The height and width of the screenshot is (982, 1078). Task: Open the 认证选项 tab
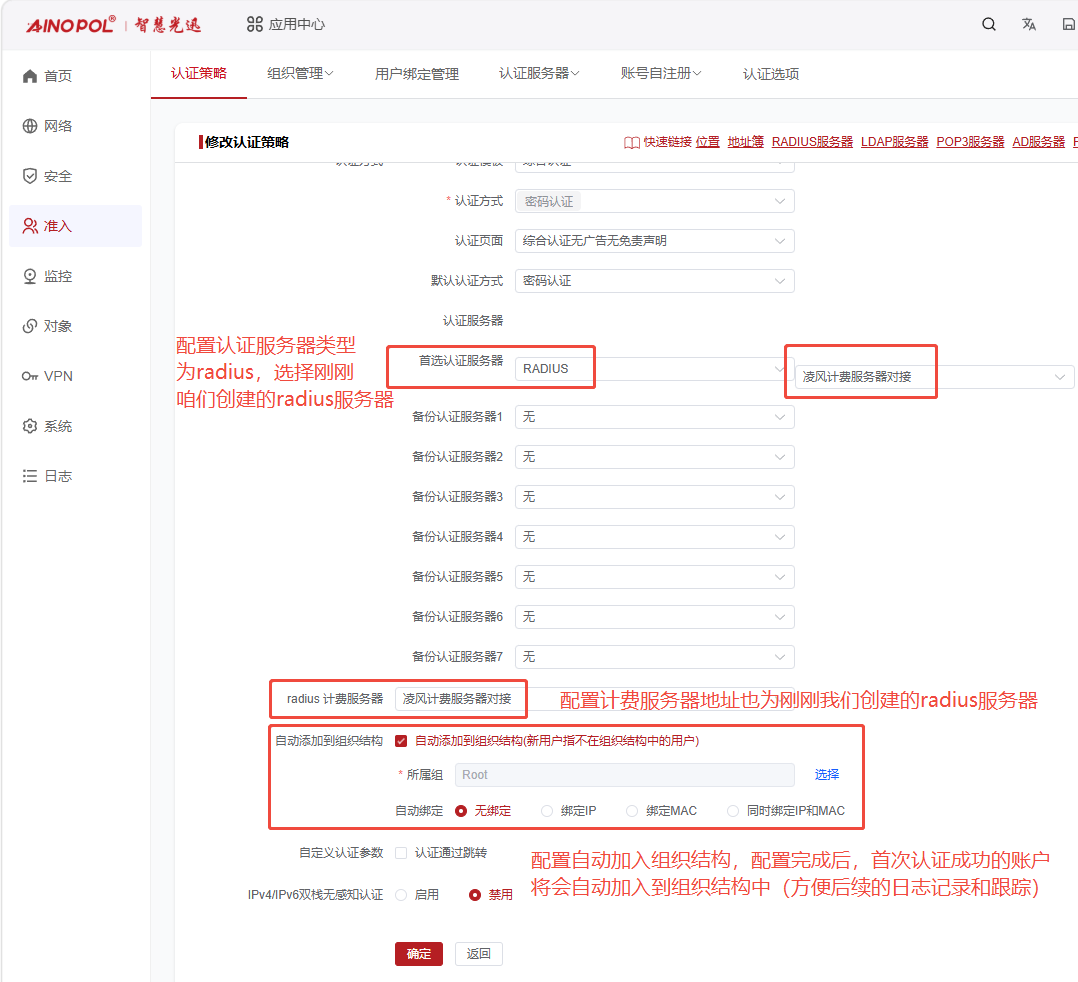pos(771,74)
